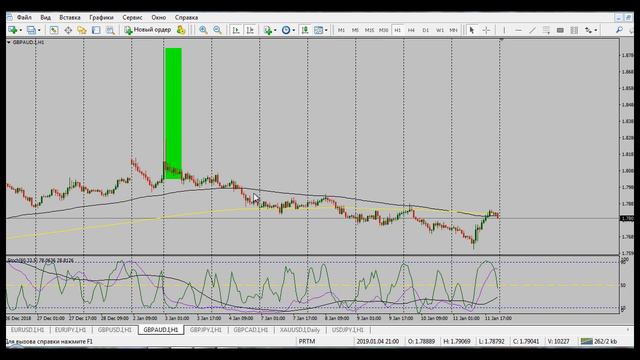This screenshot has height=360, width=640.
Task: Select the dark rectangle label tool
Action: [560, 30]
